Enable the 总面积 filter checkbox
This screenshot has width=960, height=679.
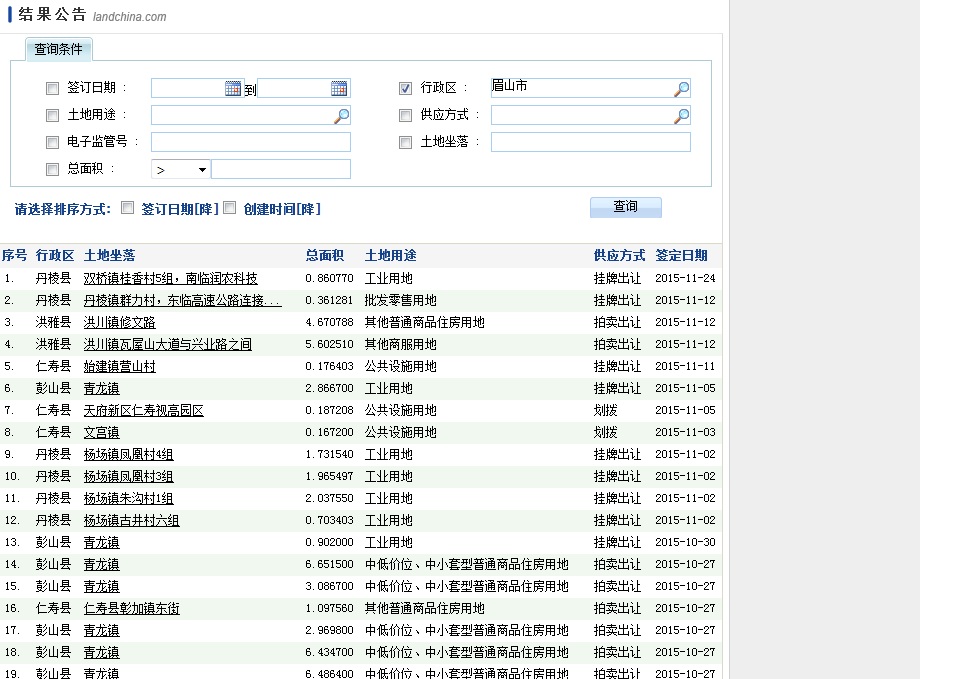[53, 169]
